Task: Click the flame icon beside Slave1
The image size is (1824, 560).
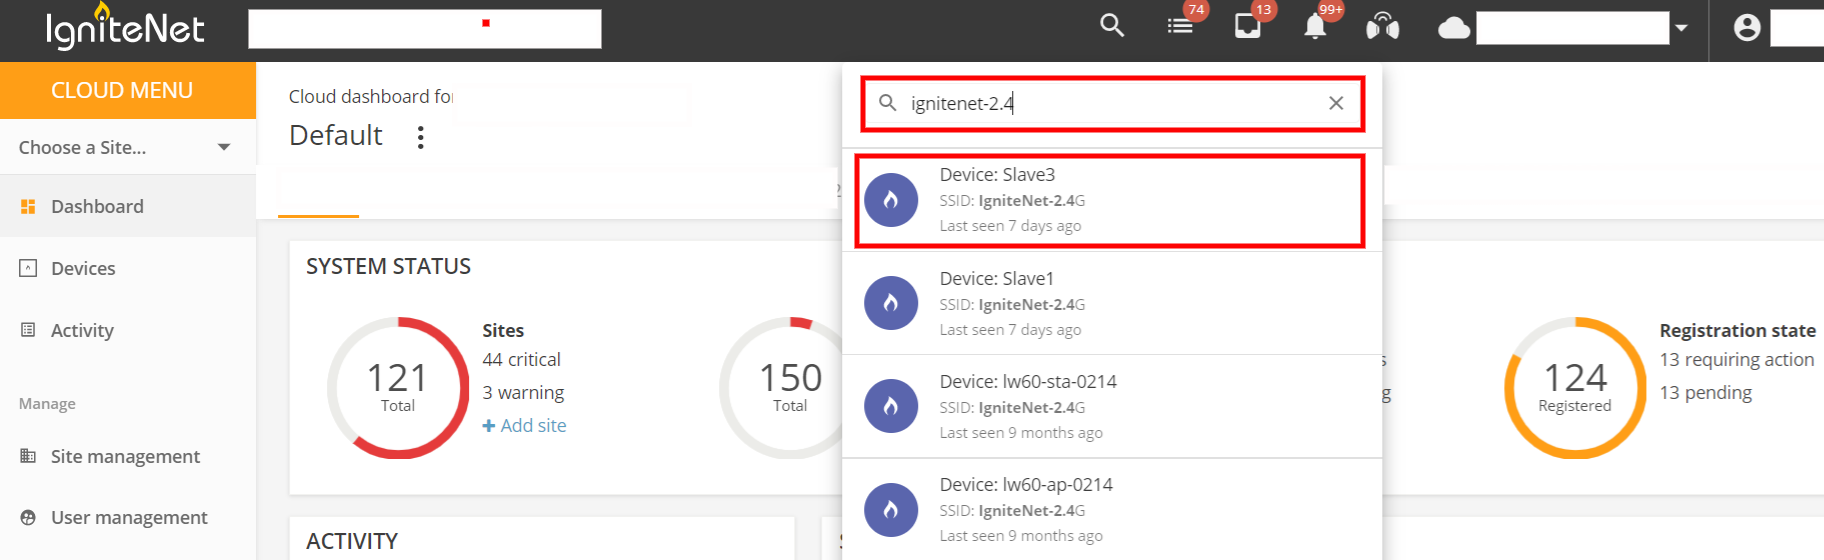Action: click(891, 303)
